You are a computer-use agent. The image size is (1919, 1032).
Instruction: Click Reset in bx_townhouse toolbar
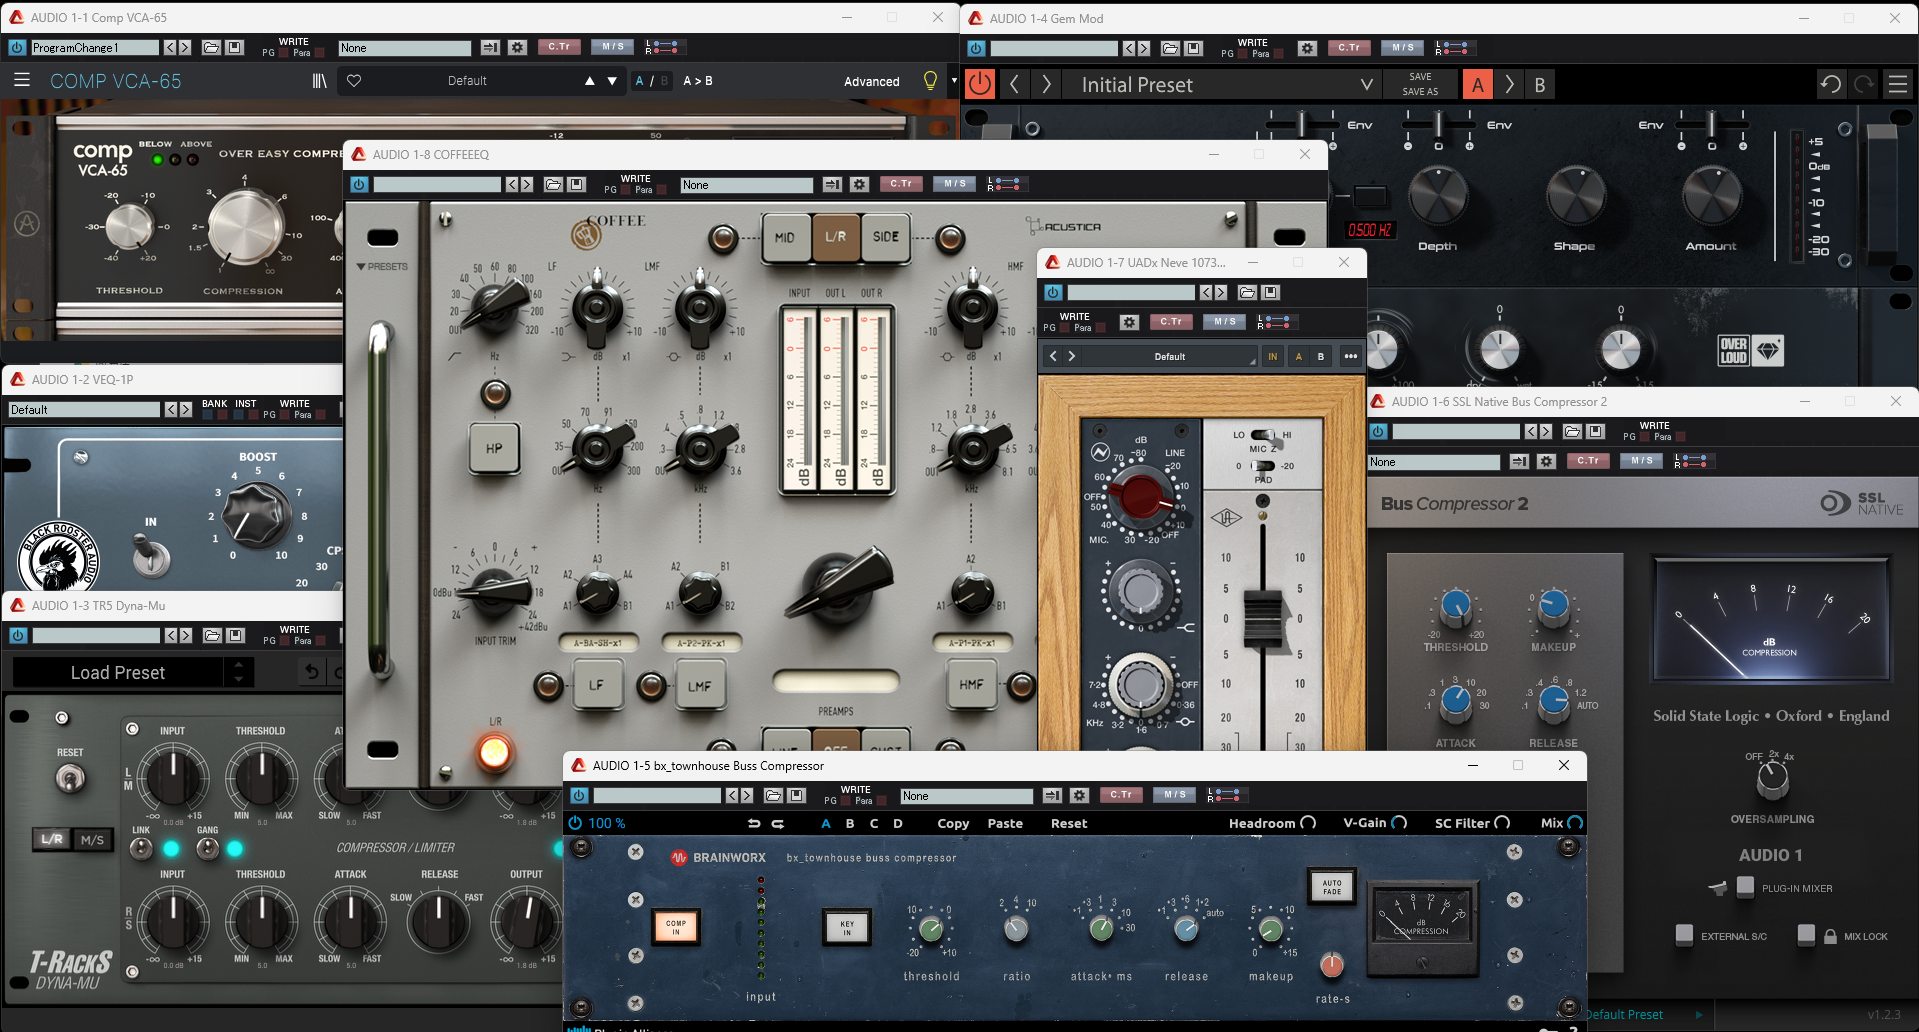click(x=1069, y=824)
